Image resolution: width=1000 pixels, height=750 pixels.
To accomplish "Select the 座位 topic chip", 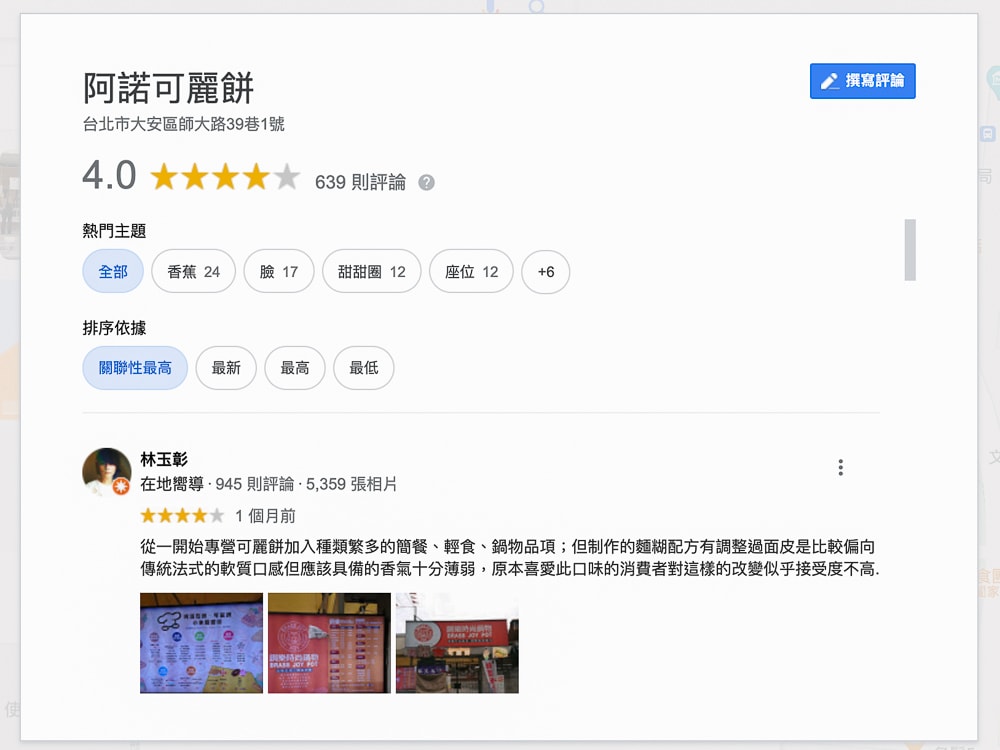I will click(471, 271).
